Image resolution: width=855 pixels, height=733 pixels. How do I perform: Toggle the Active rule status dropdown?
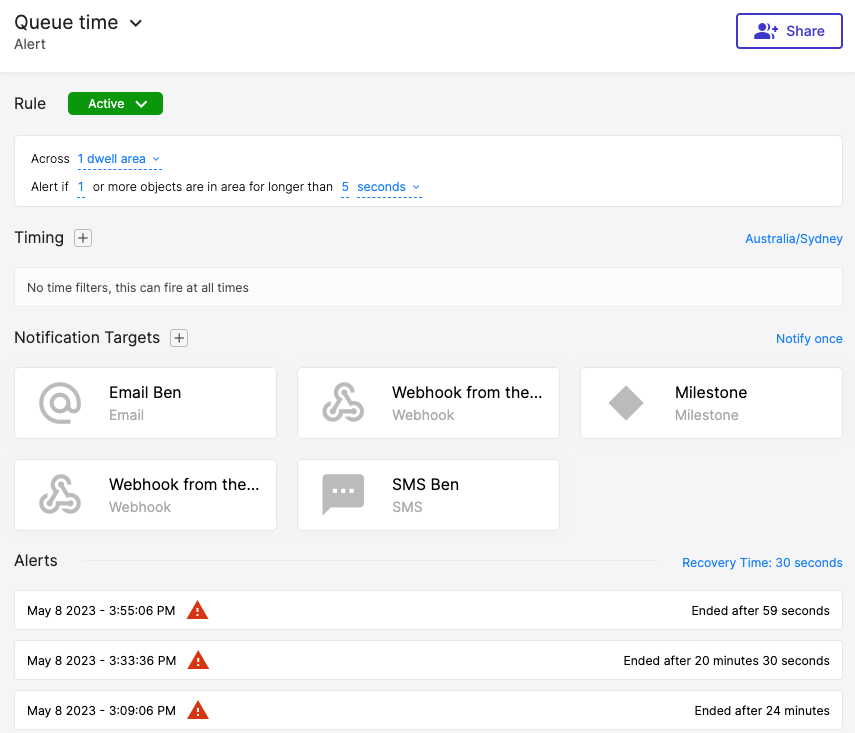click(x=115, y=104)
